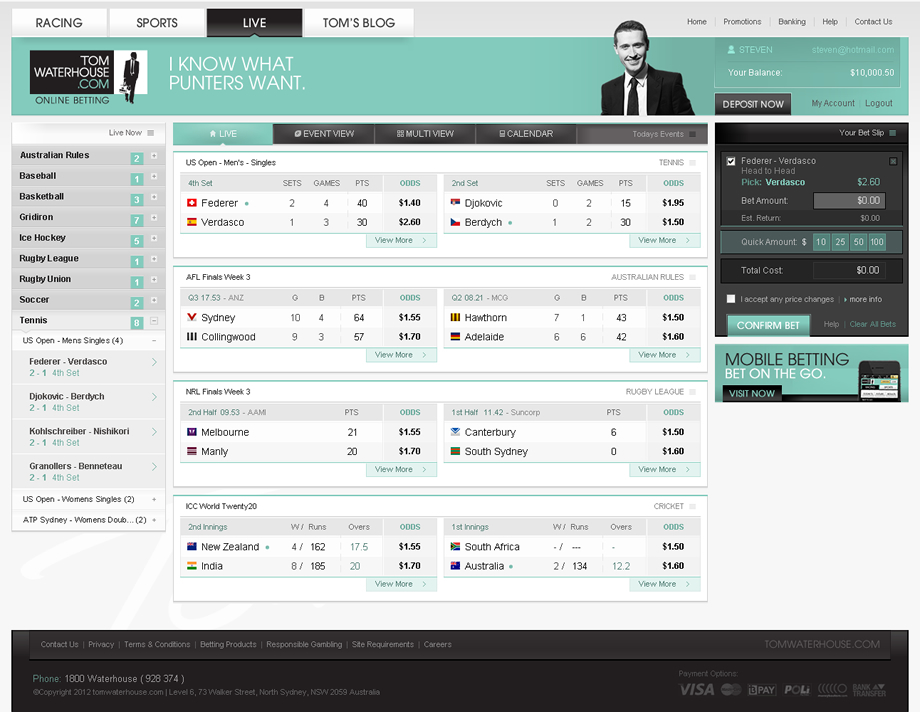Screen dimensions: 920x725
Task: Collapse US Open - Mens Singles list
Action: click(x=154, y=341)
